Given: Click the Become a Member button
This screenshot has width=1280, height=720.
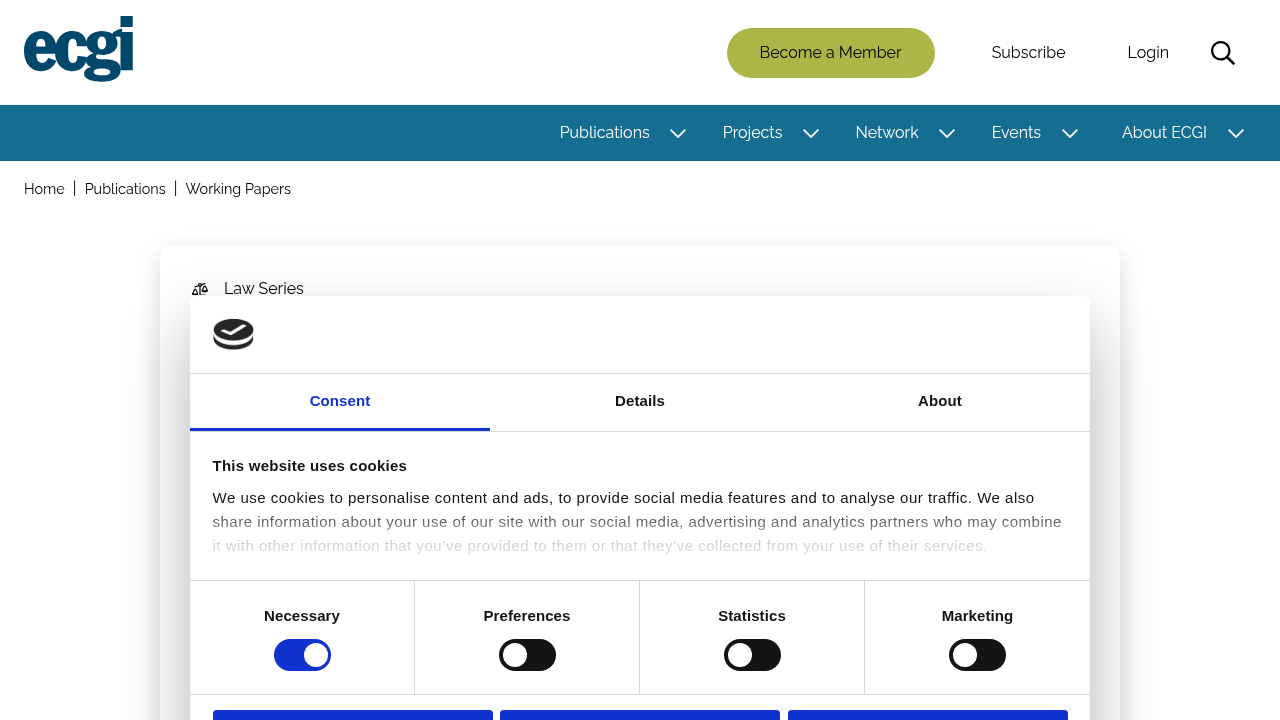Looking at the screenshot, I should pos(831,53).
